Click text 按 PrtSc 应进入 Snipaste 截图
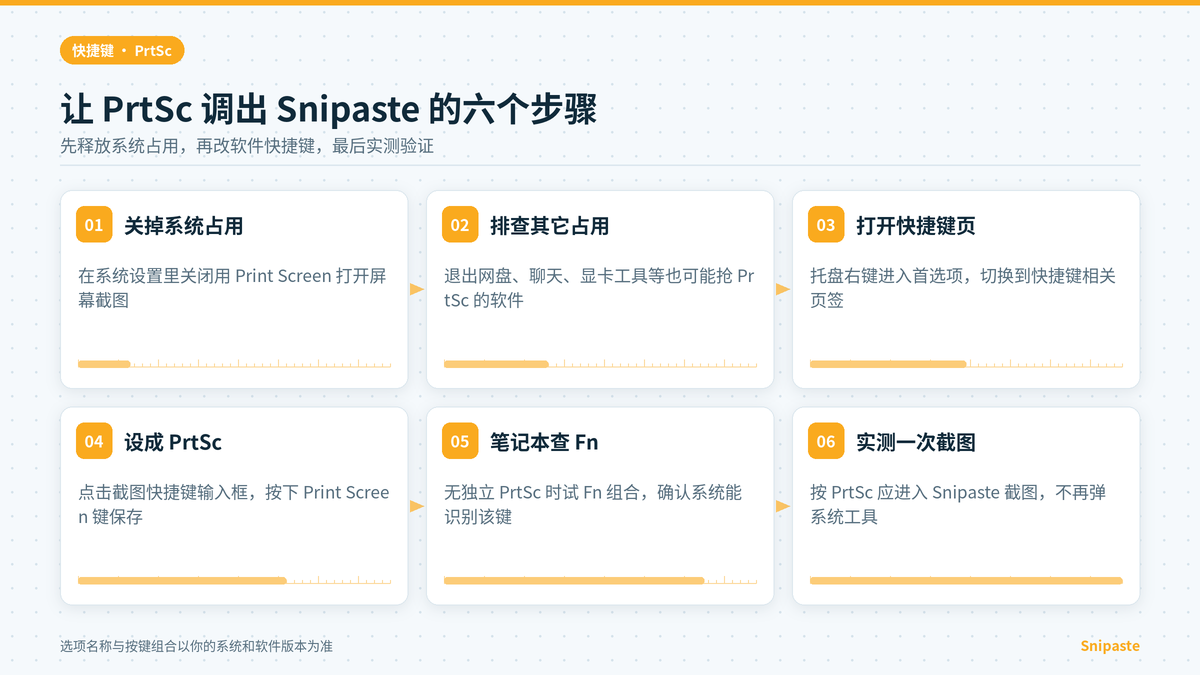The image size is (1200, 675). tap(923, 492)
